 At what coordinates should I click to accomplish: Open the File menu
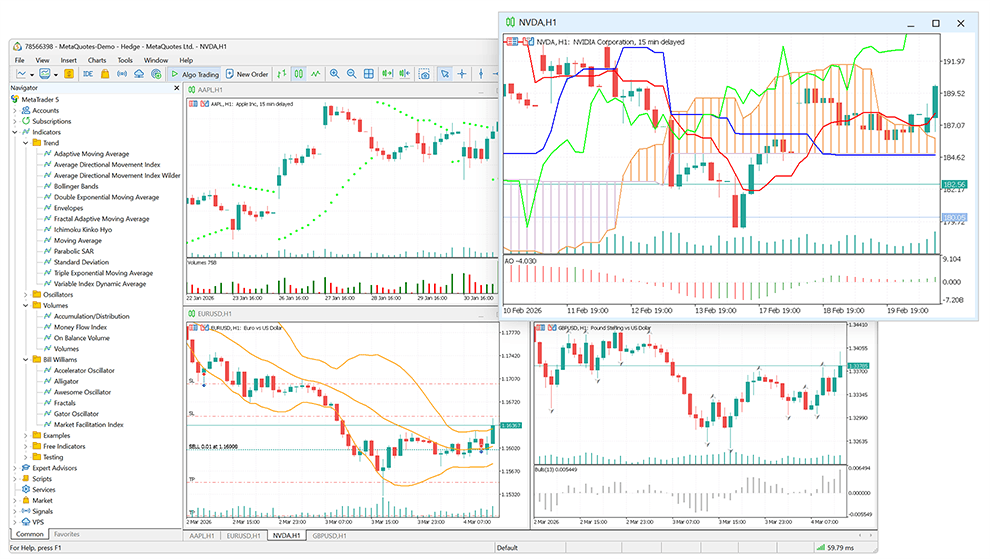pyautogui.click(x=20, y=60)
